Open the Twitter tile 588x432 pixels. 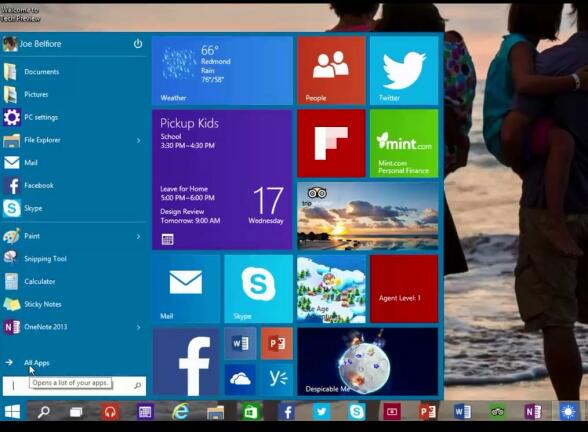click(404, 70)
